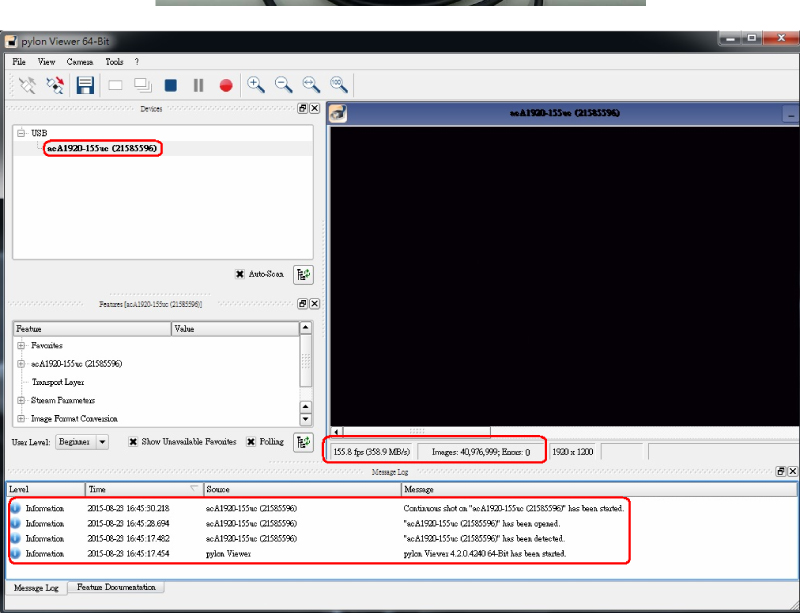Click the Zoom In magnifier icon
800x613 pixels.
point(256,85)
